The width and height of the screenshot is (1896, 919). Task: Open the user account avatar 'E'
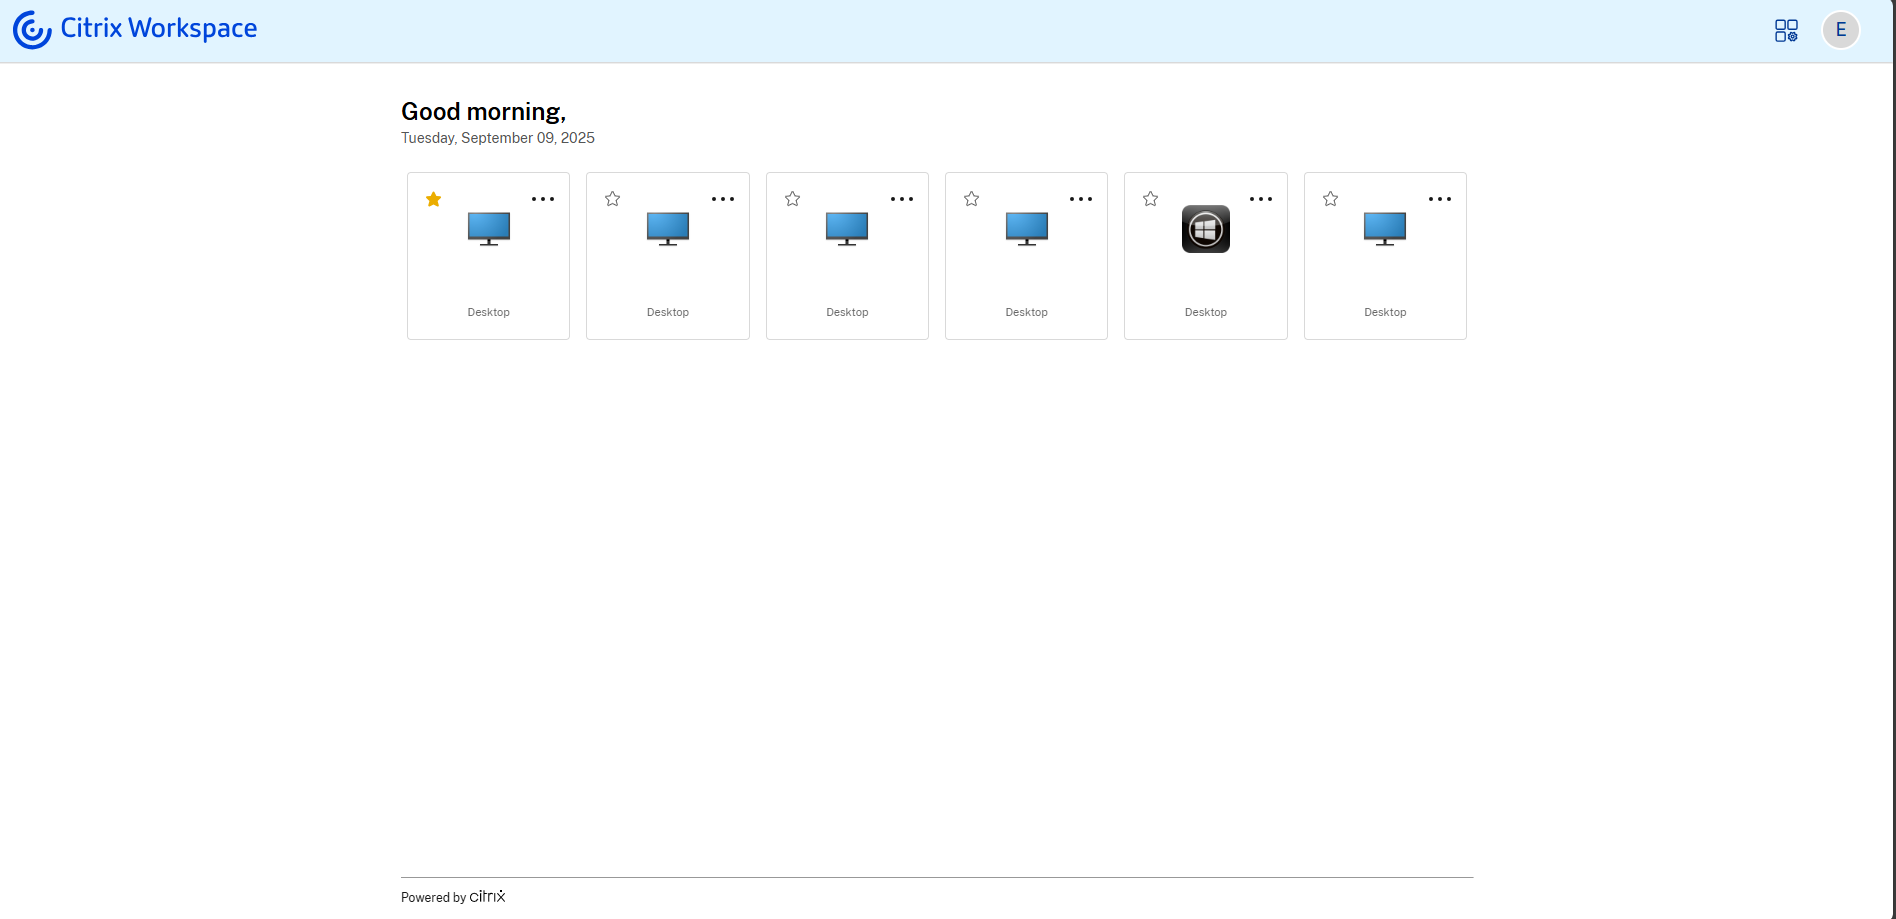(x=1840, y=30)
